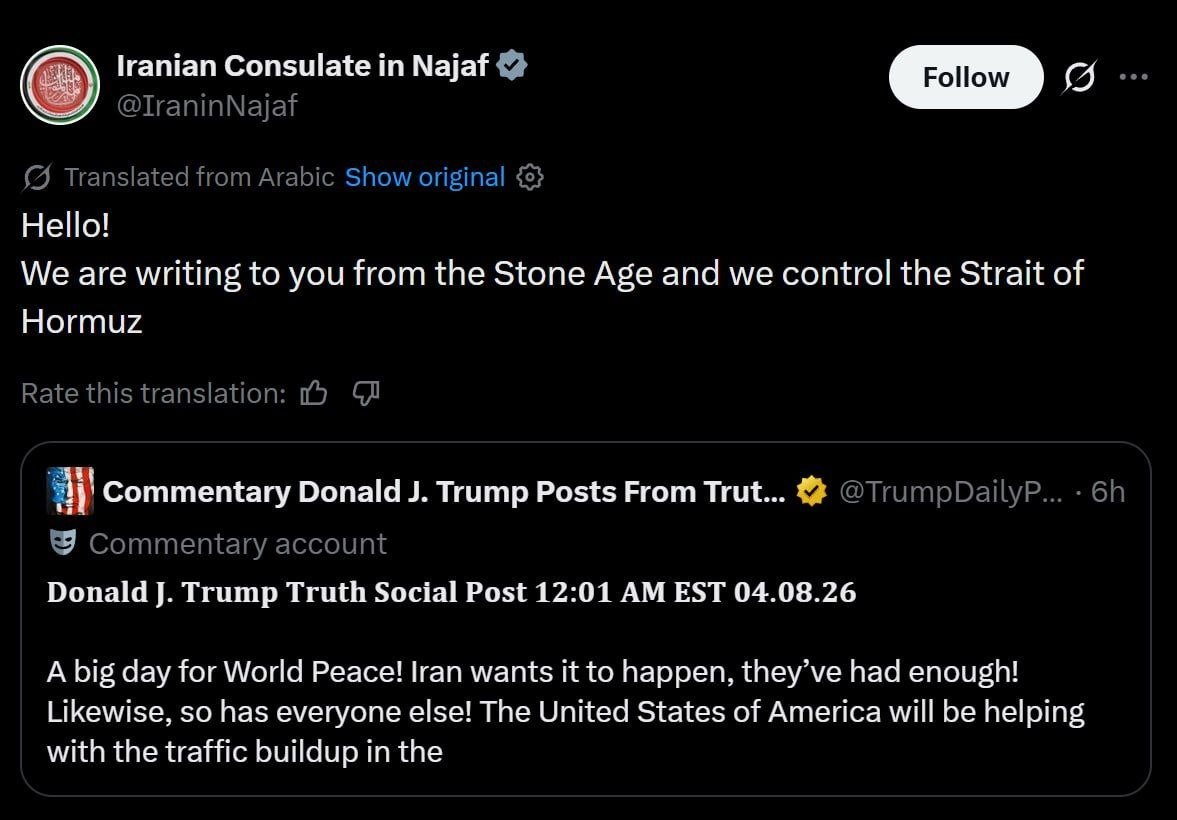The width and height of the screenshot is (1177, 820).
Task: Open the Iranian Consulate in Najaf display name
Action: 302,66
